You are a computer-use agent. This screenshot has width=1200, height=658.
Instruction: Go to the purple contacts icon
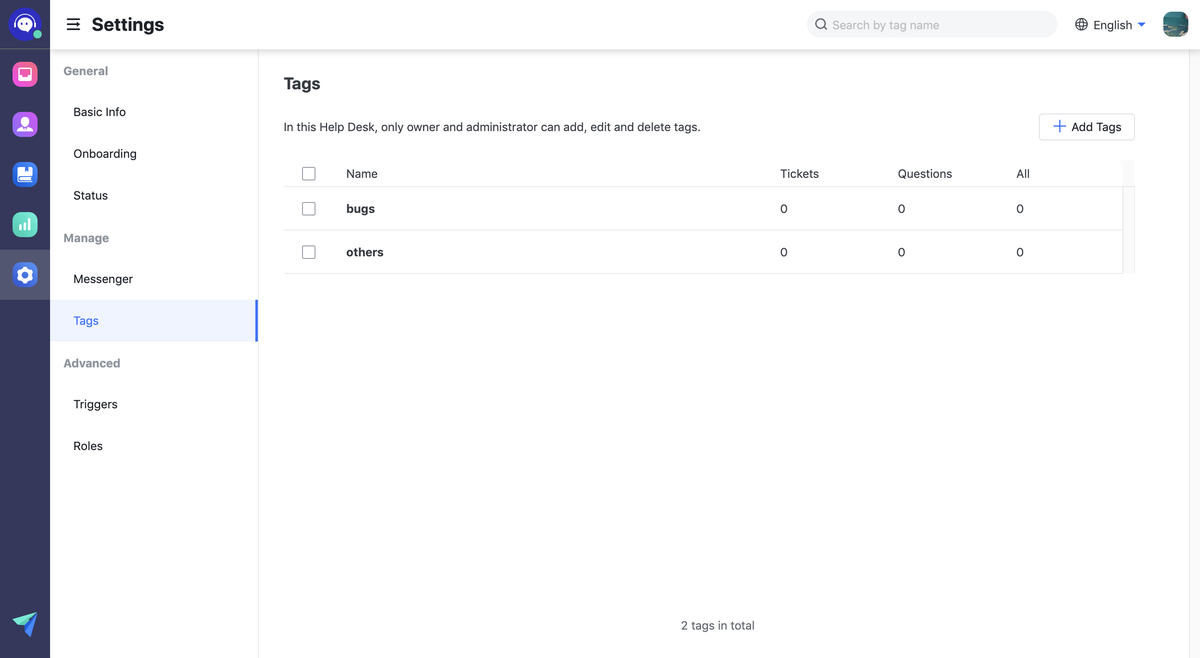pyautogui.click(x=25, y=124)
